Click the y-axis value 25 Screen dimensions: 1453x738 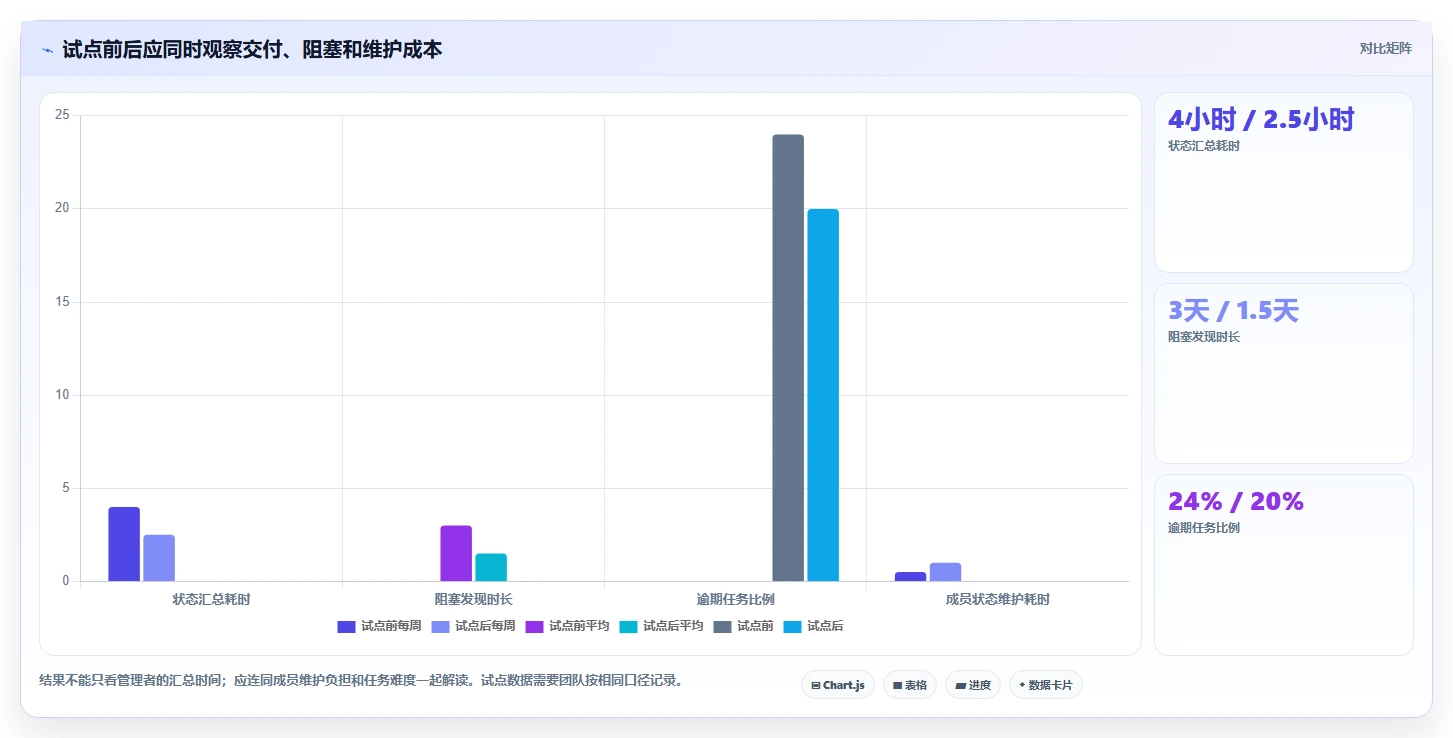[62, 115]
